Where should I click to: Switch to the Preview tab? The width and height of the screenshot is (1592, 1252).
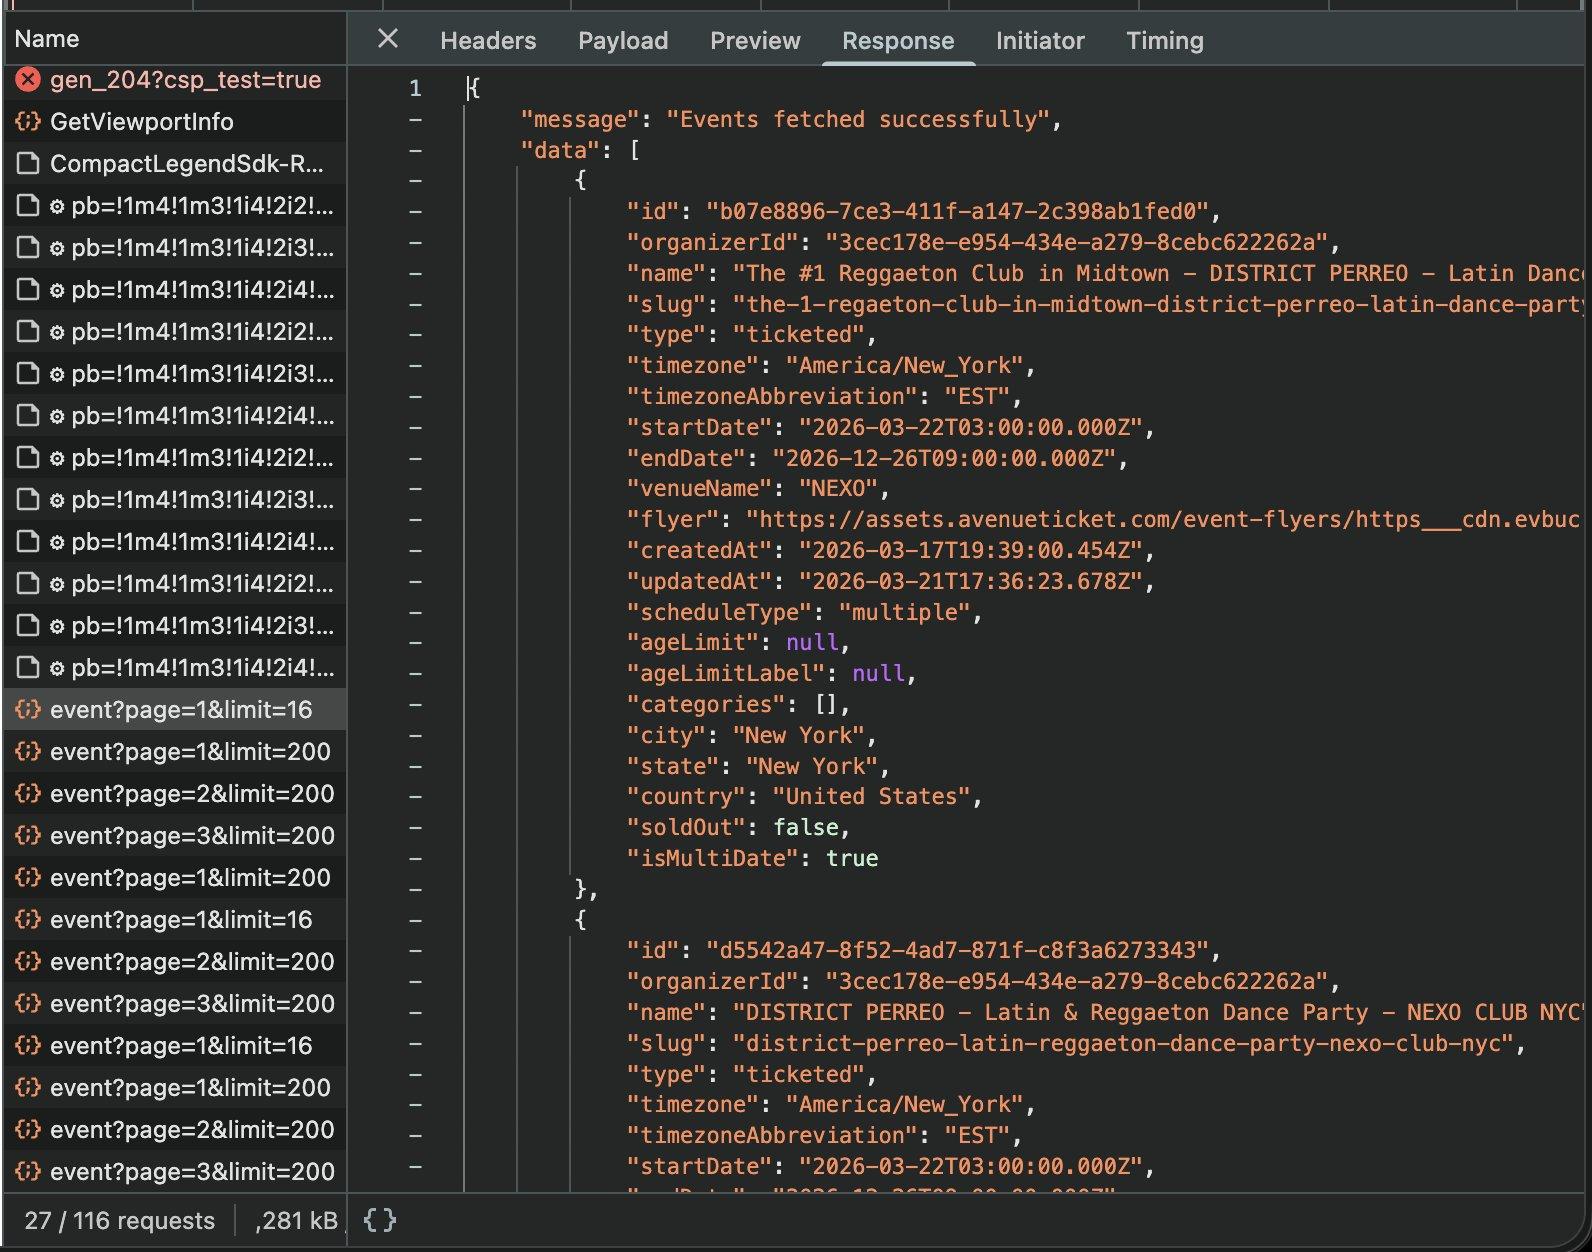(x=755, y=41)
